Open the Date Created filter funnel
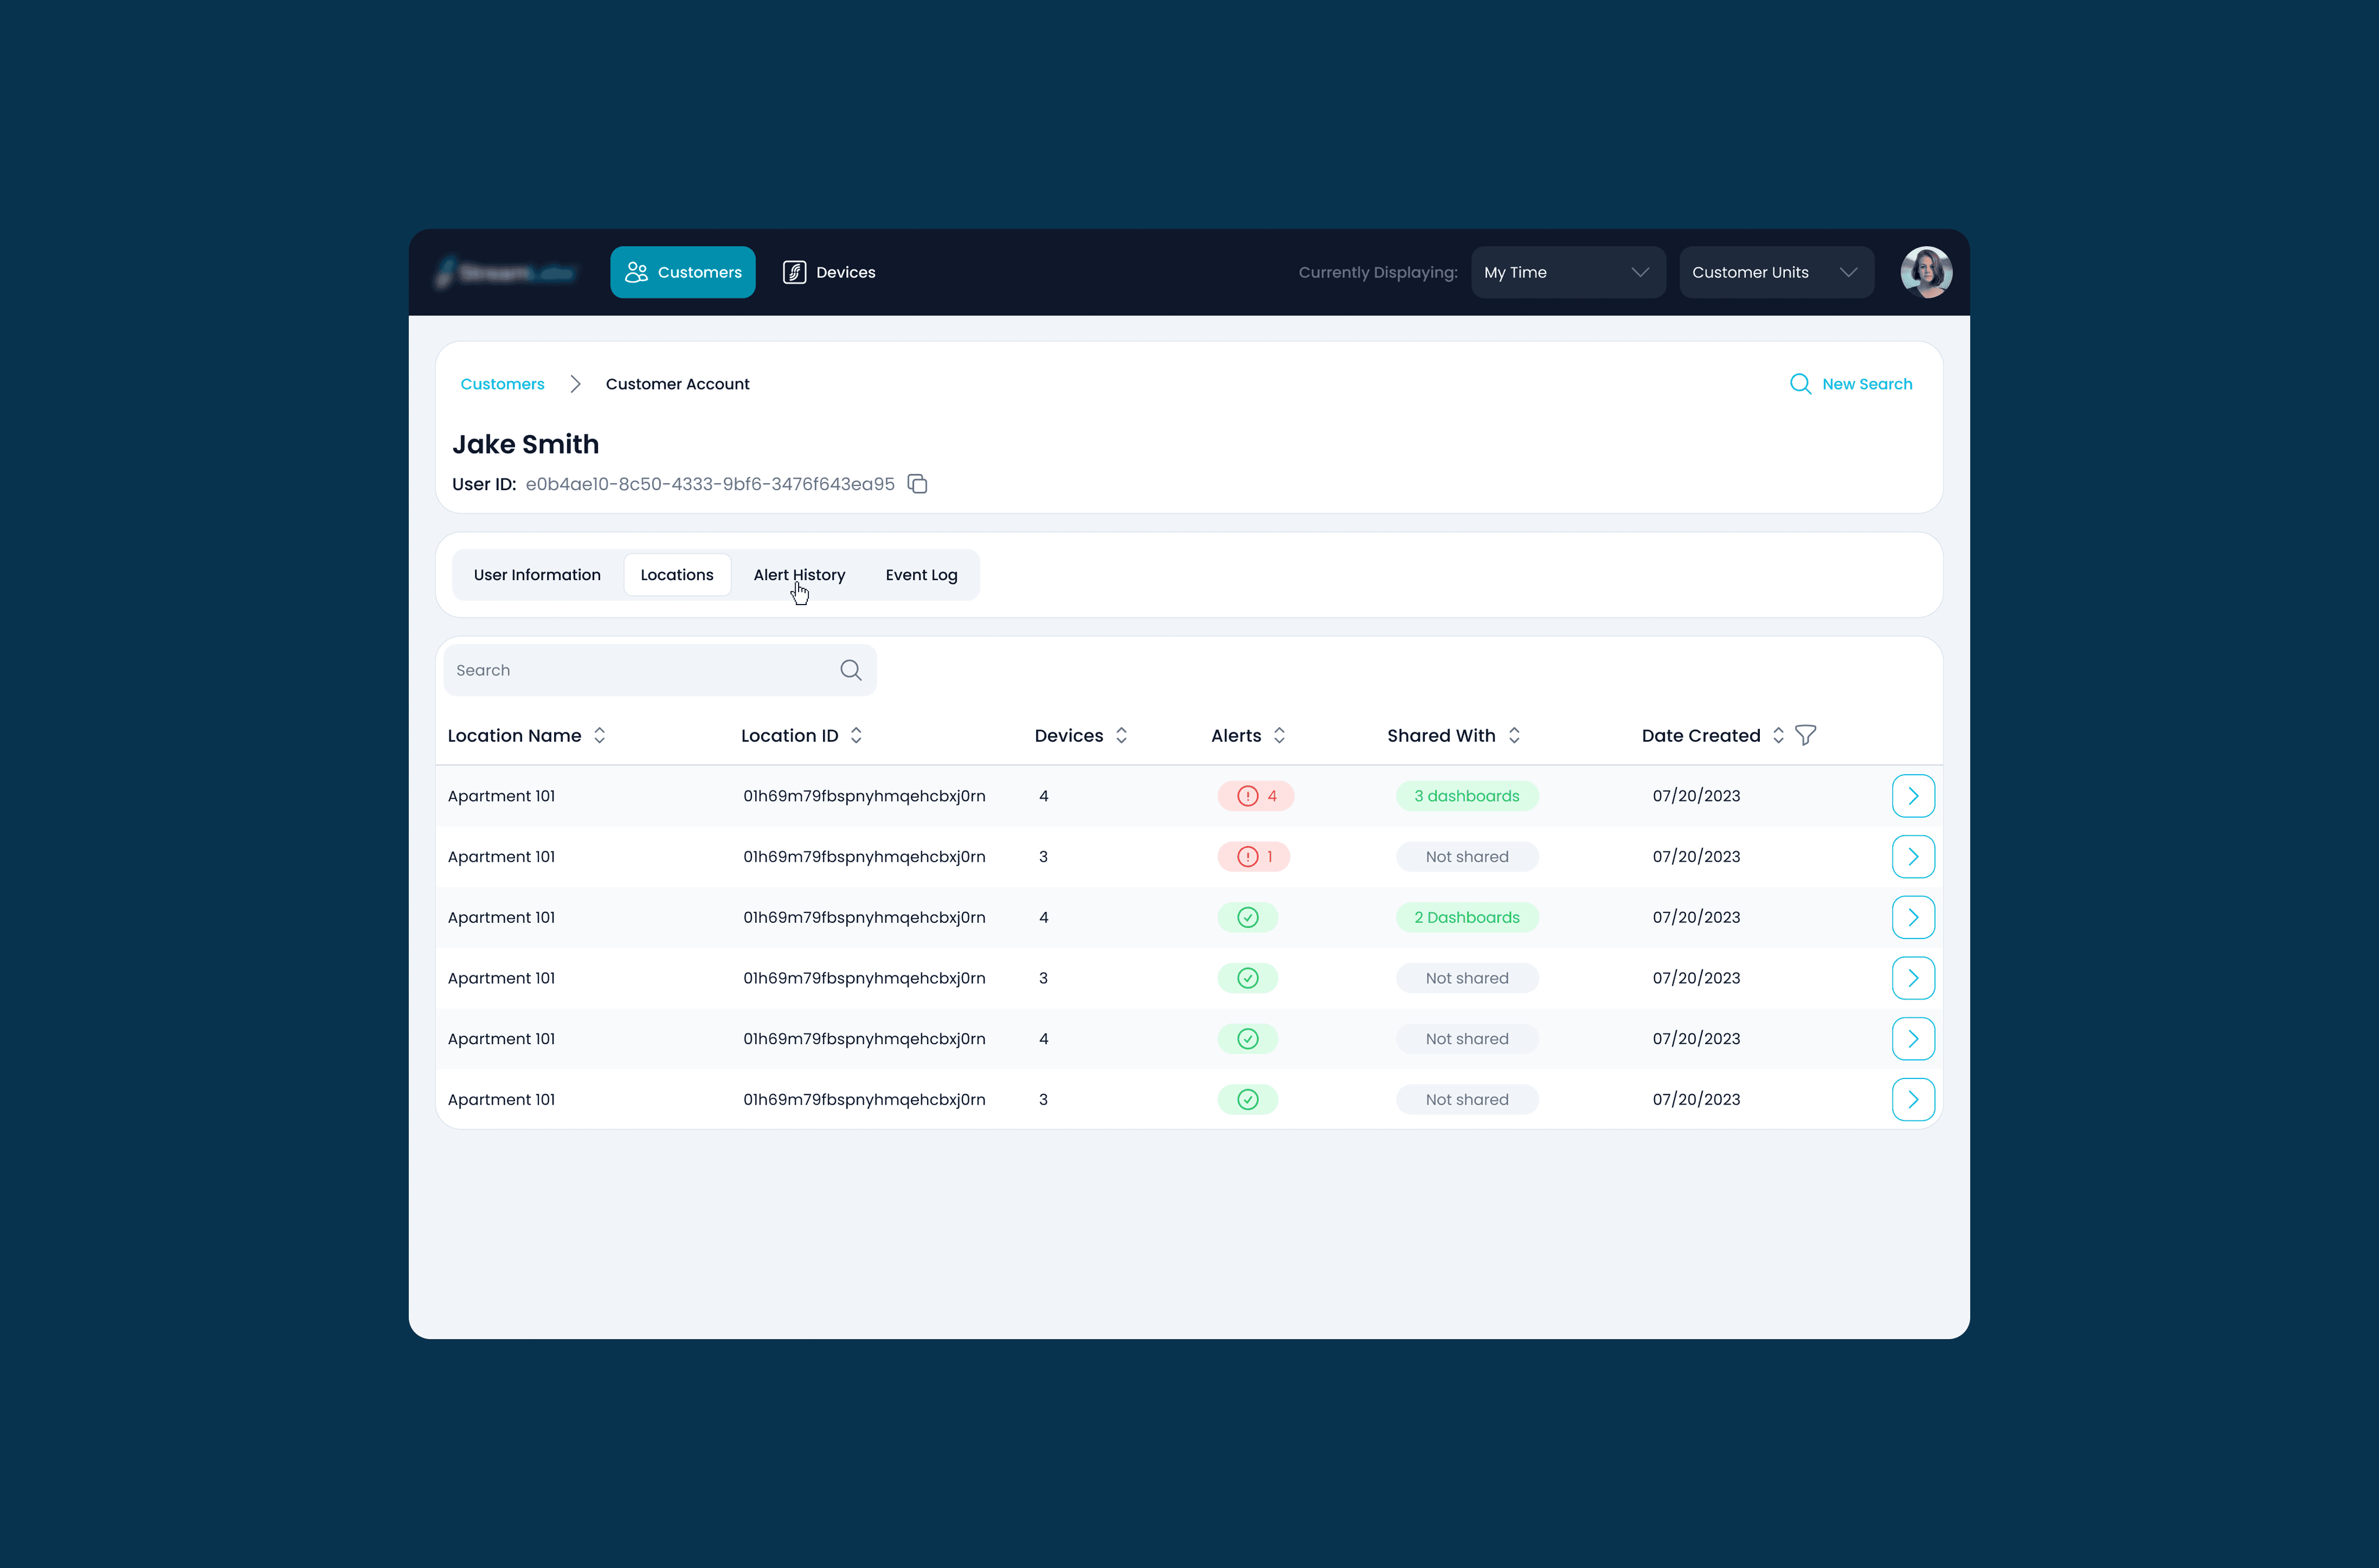Screen dimensions: 2379x1568 point(1805,735)
